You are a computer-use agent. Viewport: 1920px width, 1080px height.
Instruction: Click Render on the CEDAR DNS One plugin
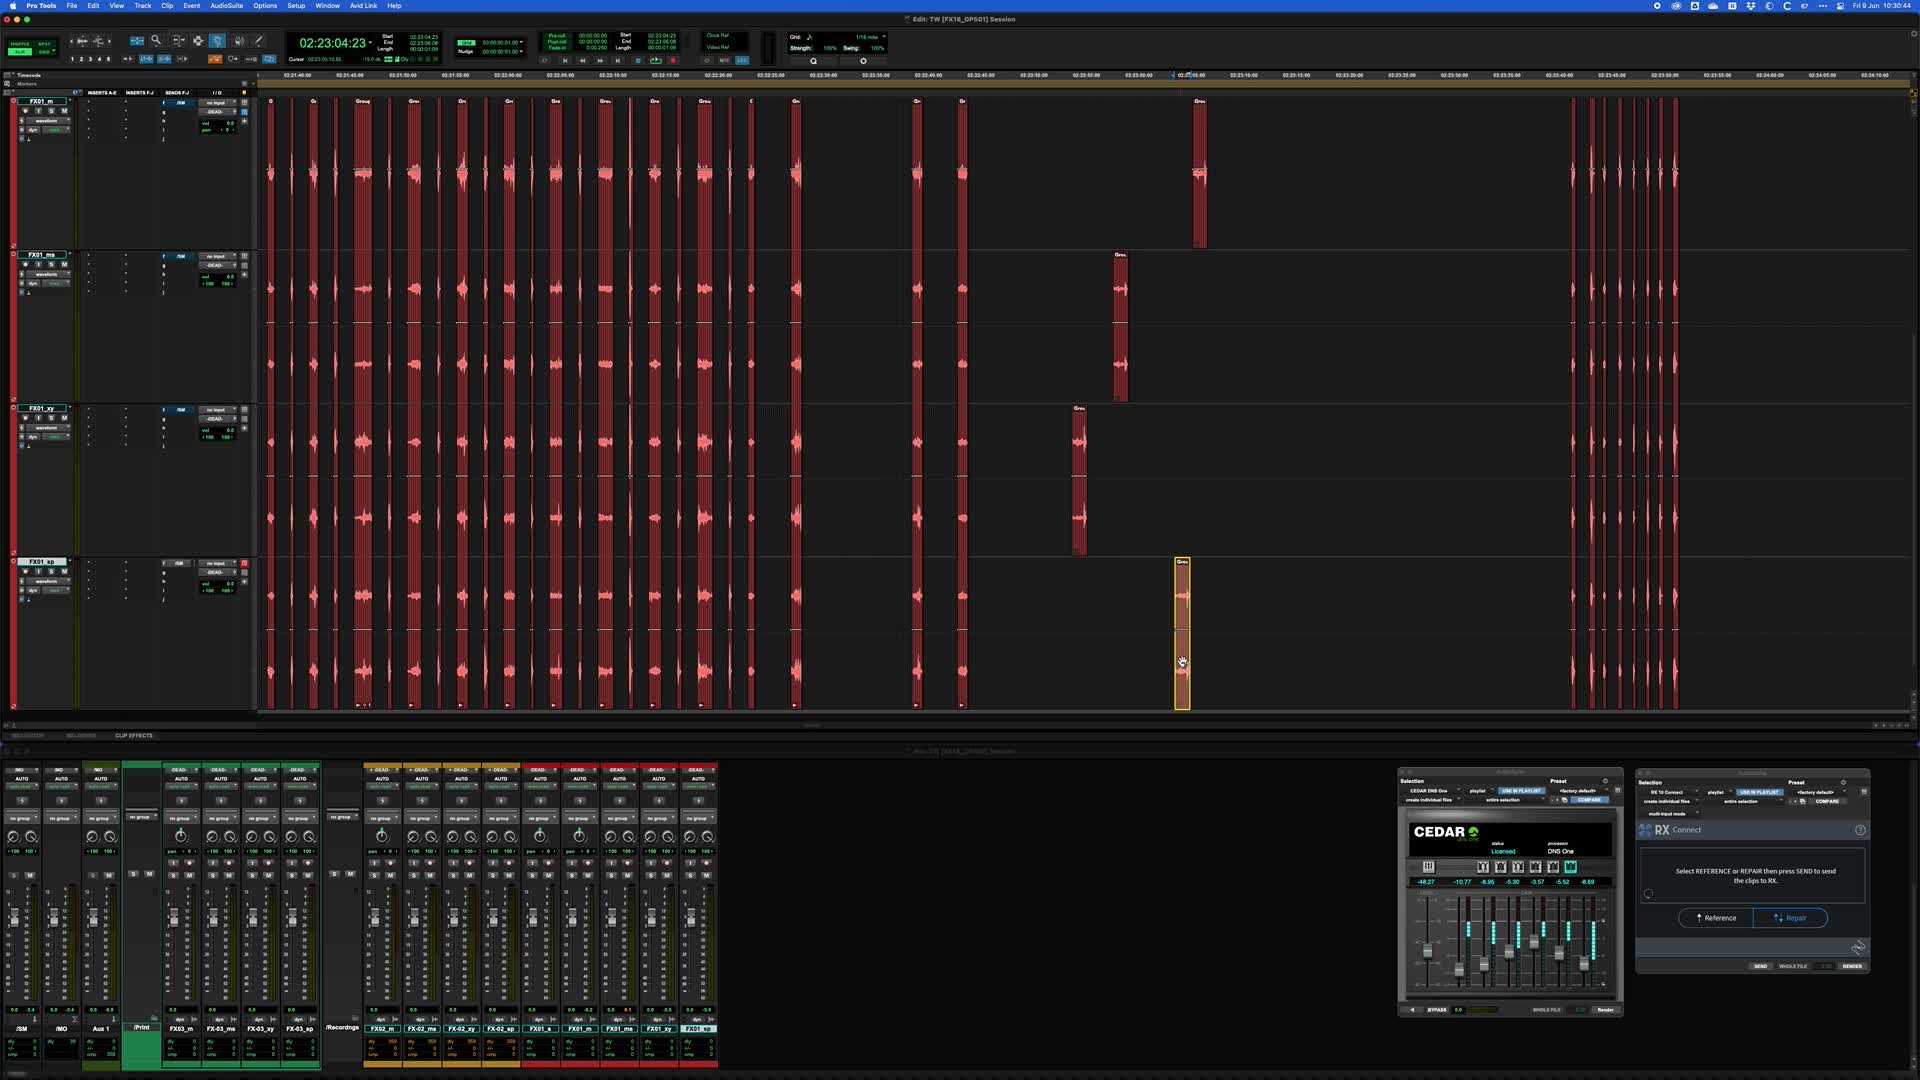coord(1605,1010)
